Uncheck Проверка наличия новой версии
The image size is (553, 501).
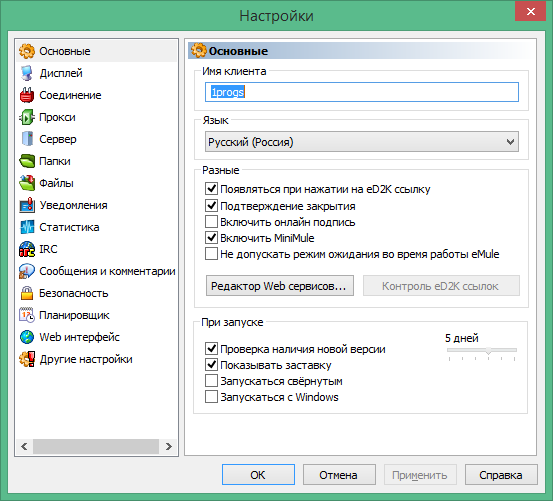[211, 349]
